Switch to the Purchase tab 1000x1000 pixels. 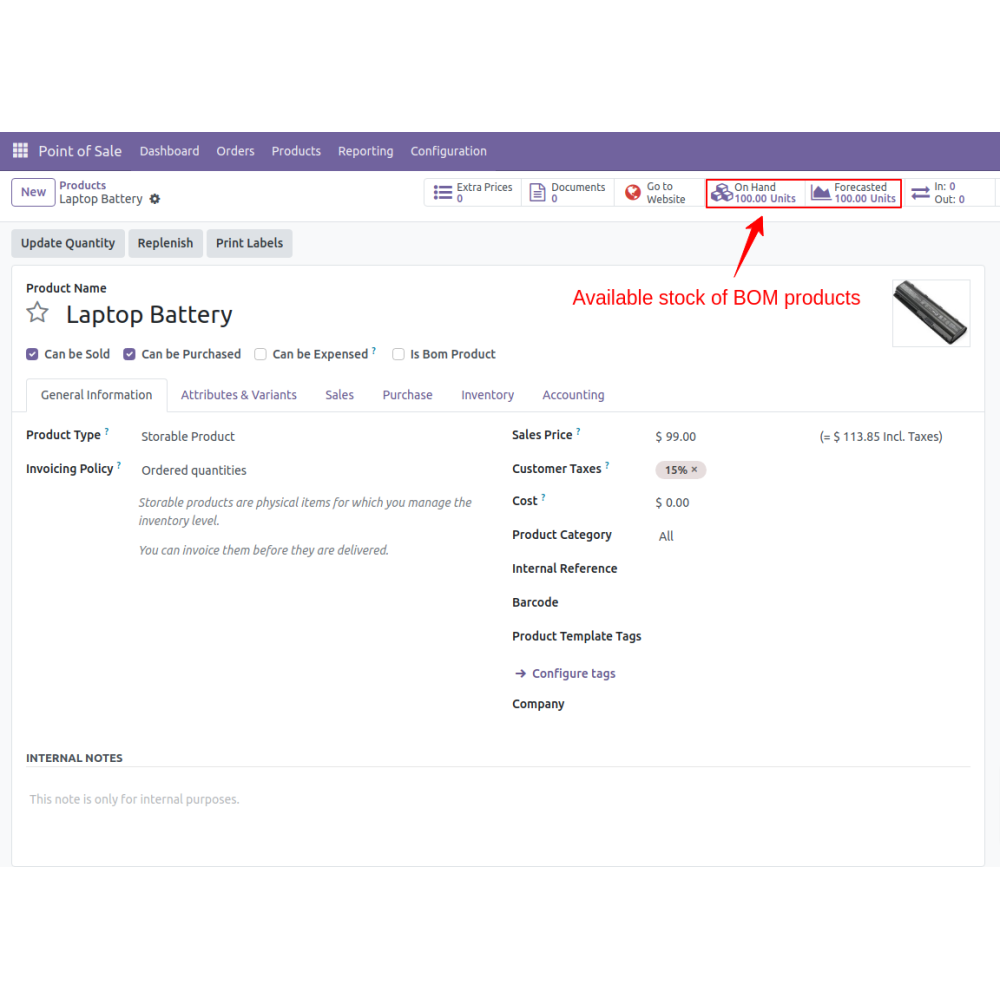[408, 395]
